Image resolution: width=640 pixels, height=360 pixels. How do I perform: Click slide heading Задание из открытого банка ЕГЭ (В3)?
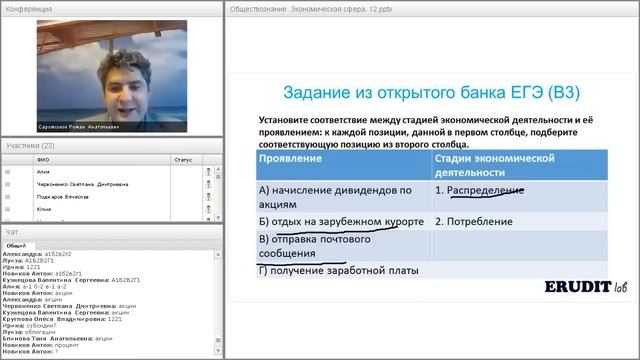pos(431,92)
